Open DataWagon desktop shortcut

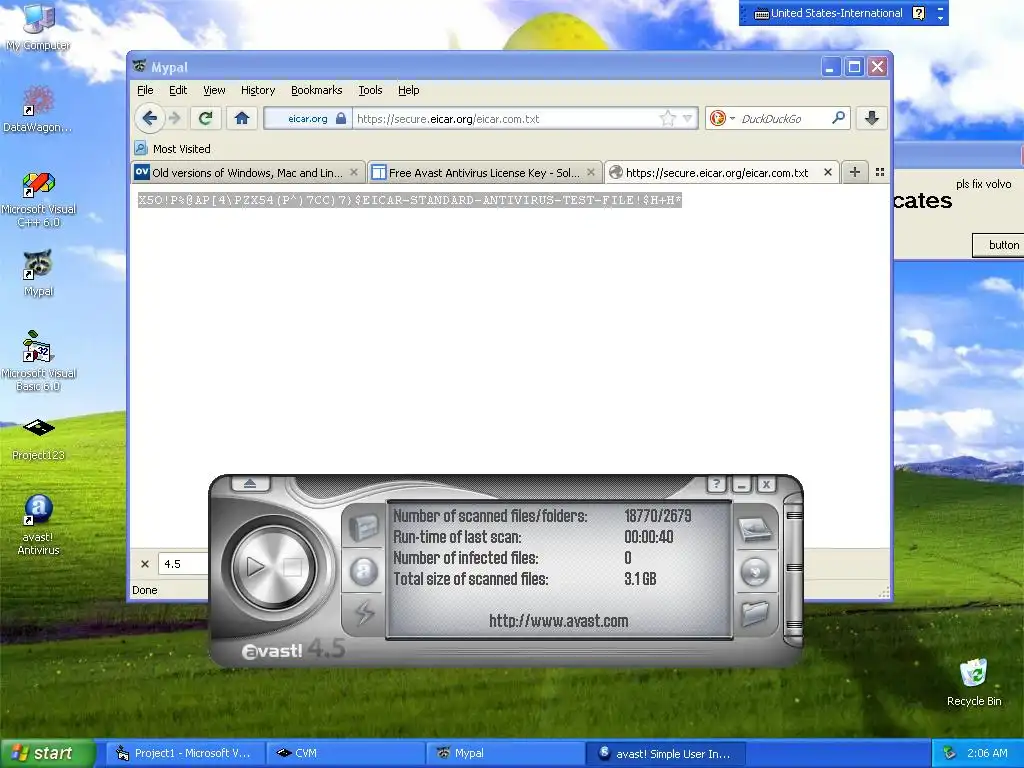click(x=38, y=108)
